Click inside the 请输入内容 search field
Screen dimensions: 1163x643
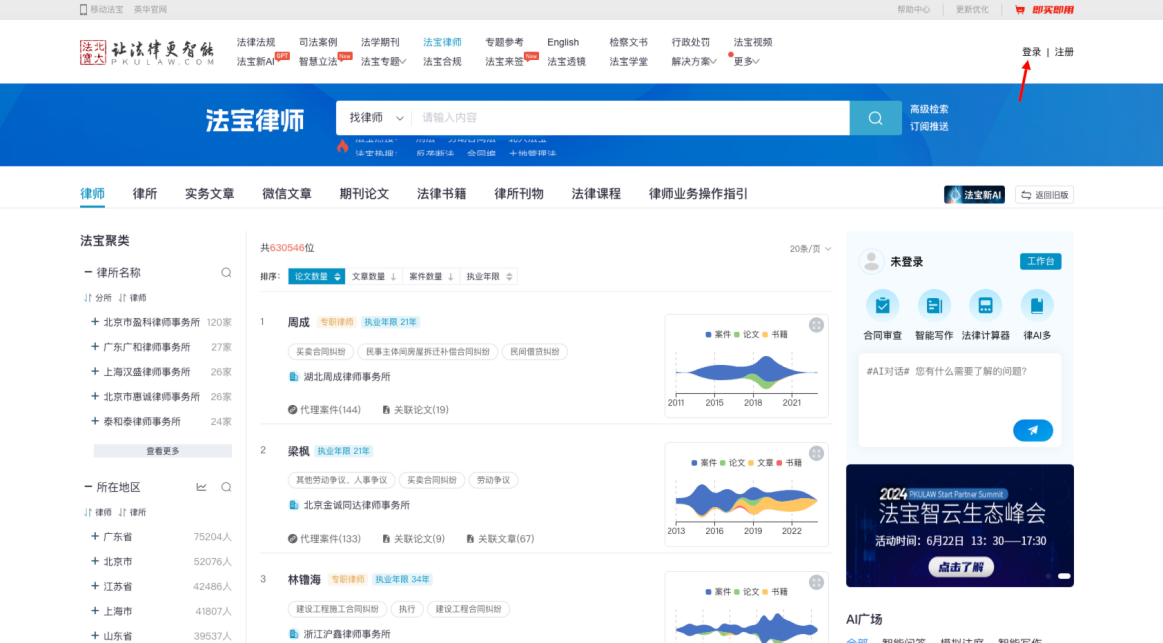[630, 118]
